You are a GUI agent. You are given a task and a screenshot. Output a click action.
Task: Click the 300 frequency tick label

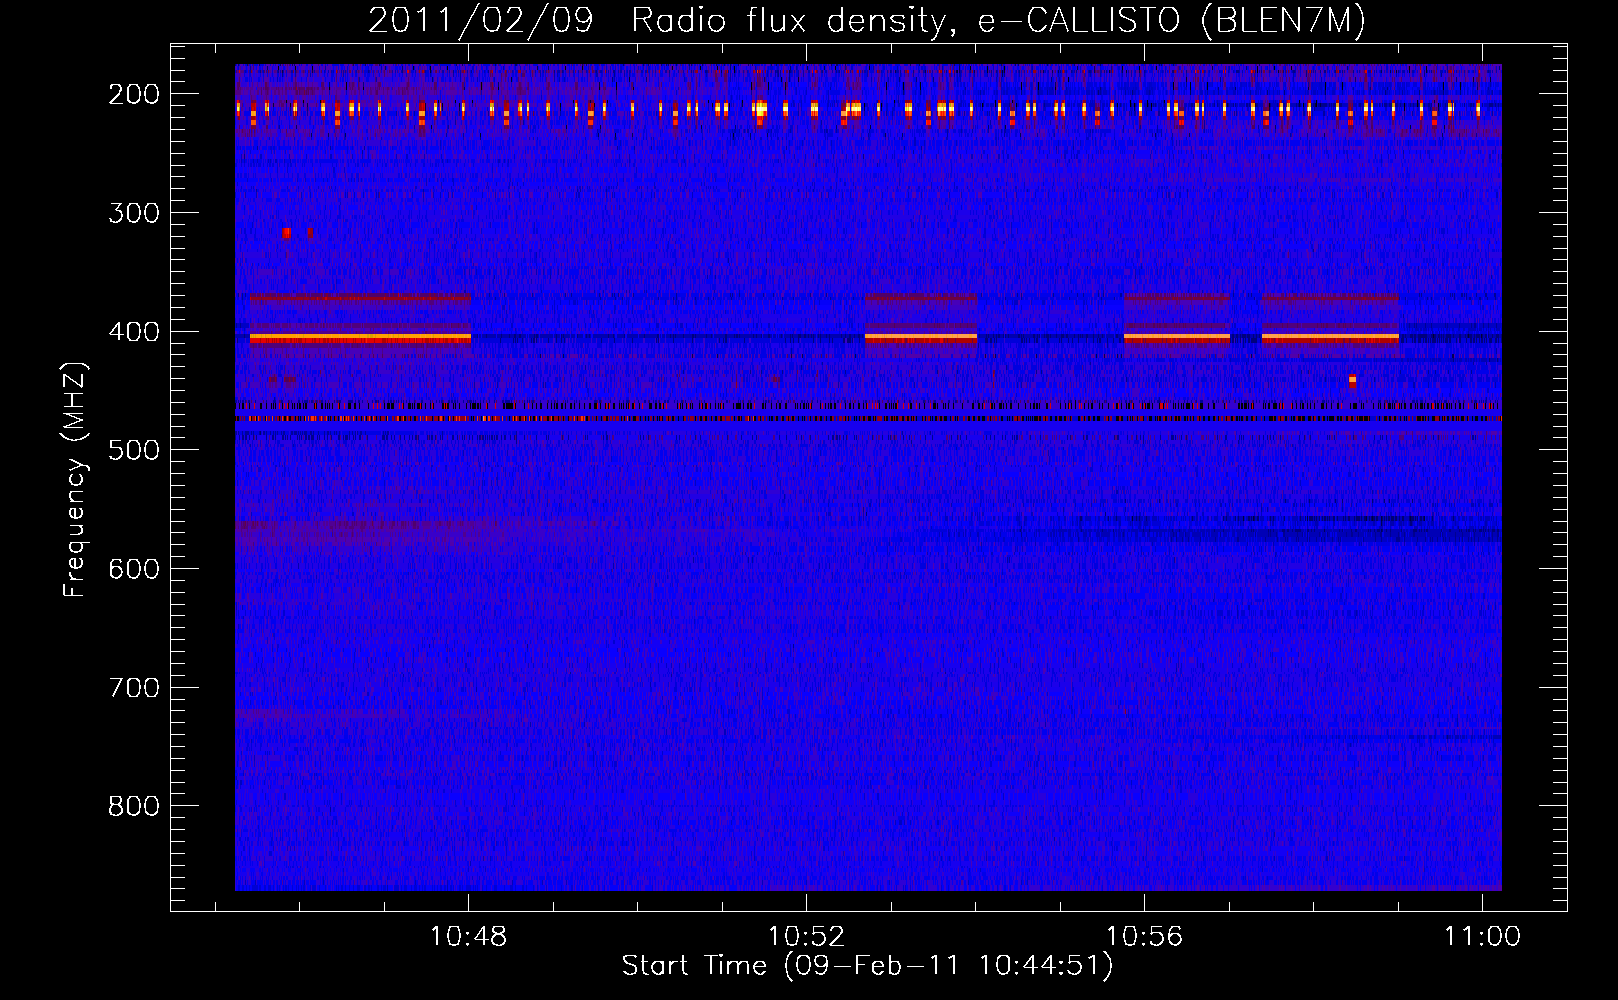pyautogui.click(x=134, y=213)
